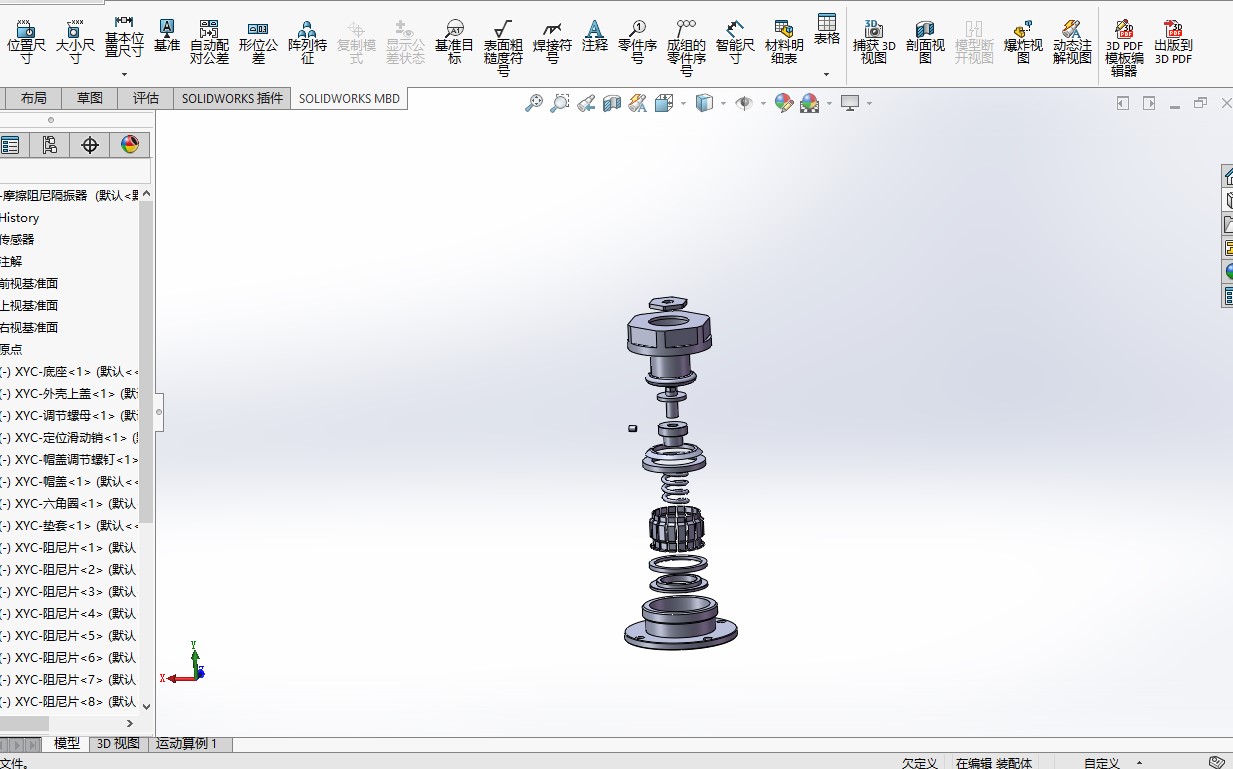The width and height of the screenshot is (1233, 769).
Task: Open the 3D PDF 模板编辑器
Action: pyautogui.click(x=1124, y=47)
